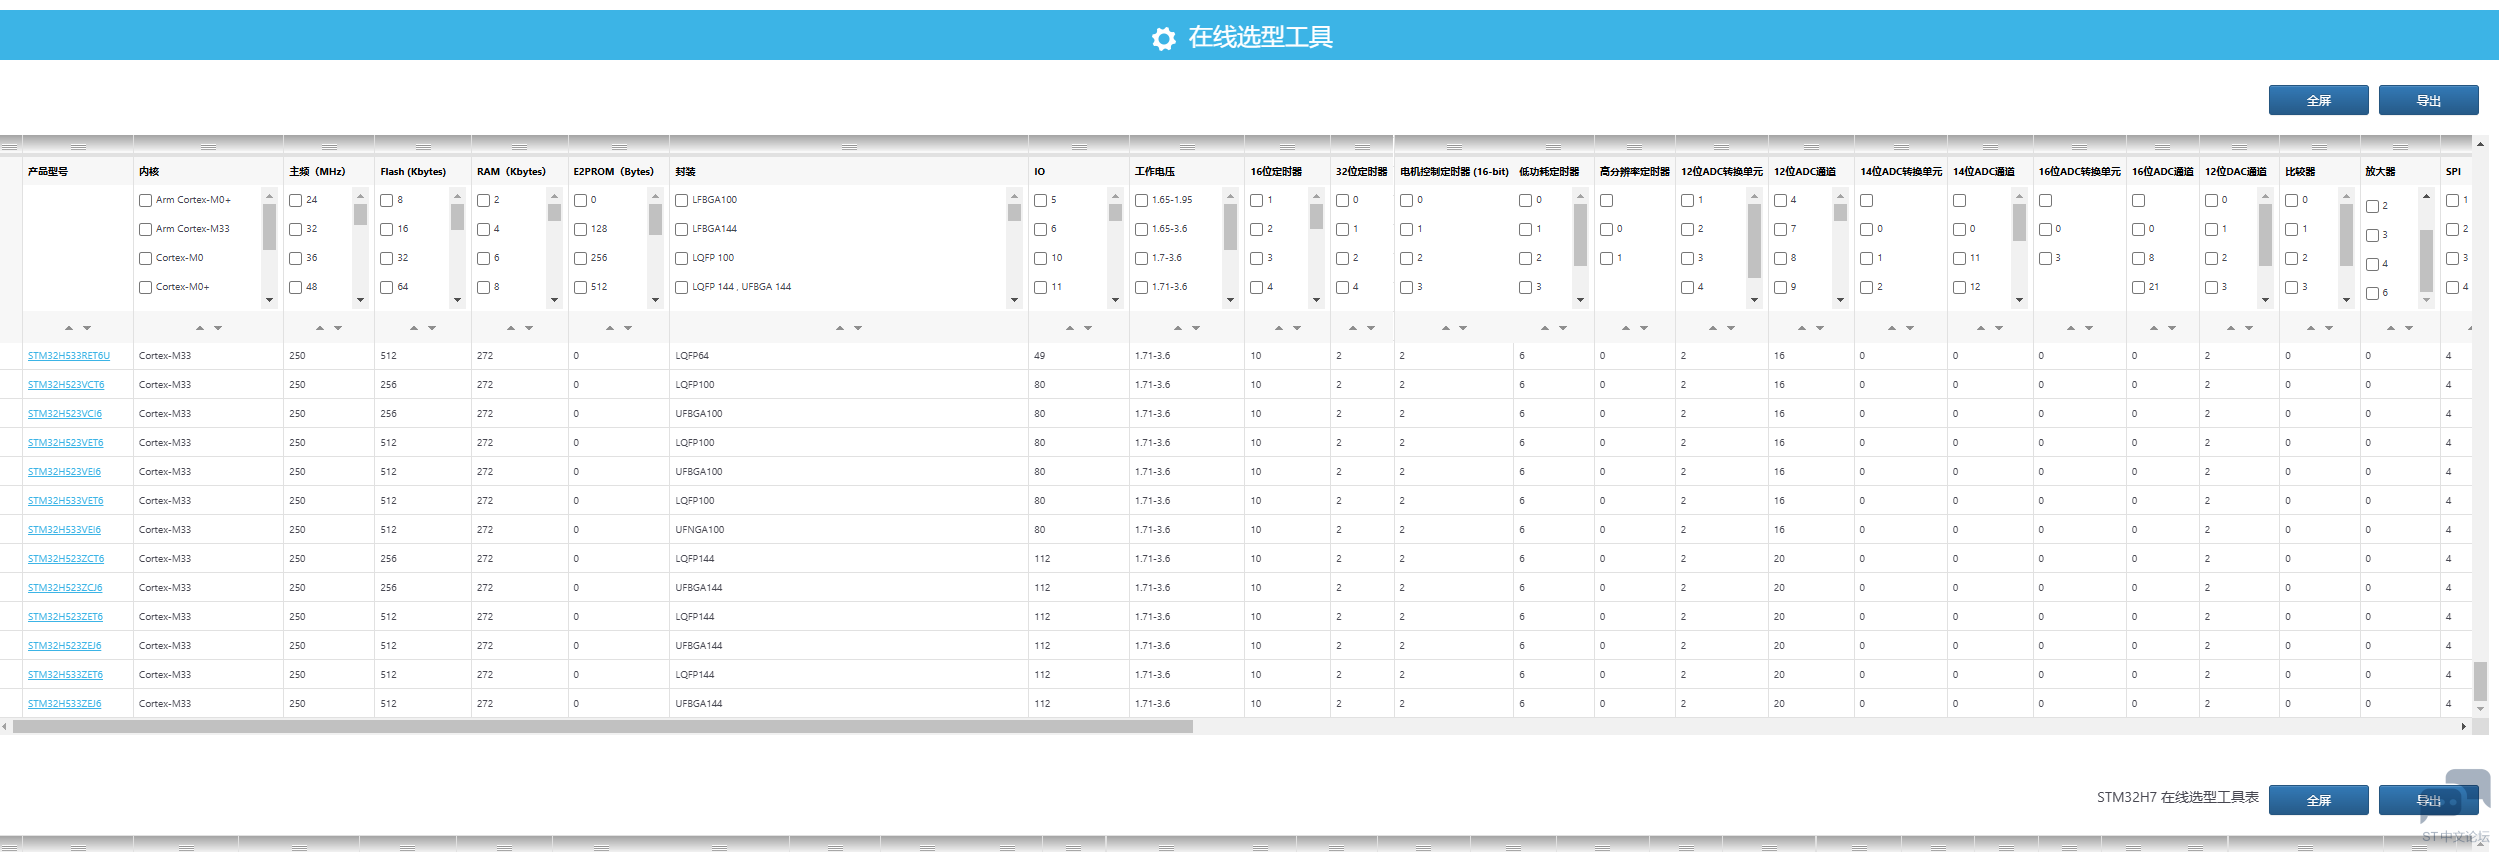Image resolution: width=2499 pixels, height=852 pixels.
Task: Click down arrow of E2PROM filter list
Action: click(655, 300)
